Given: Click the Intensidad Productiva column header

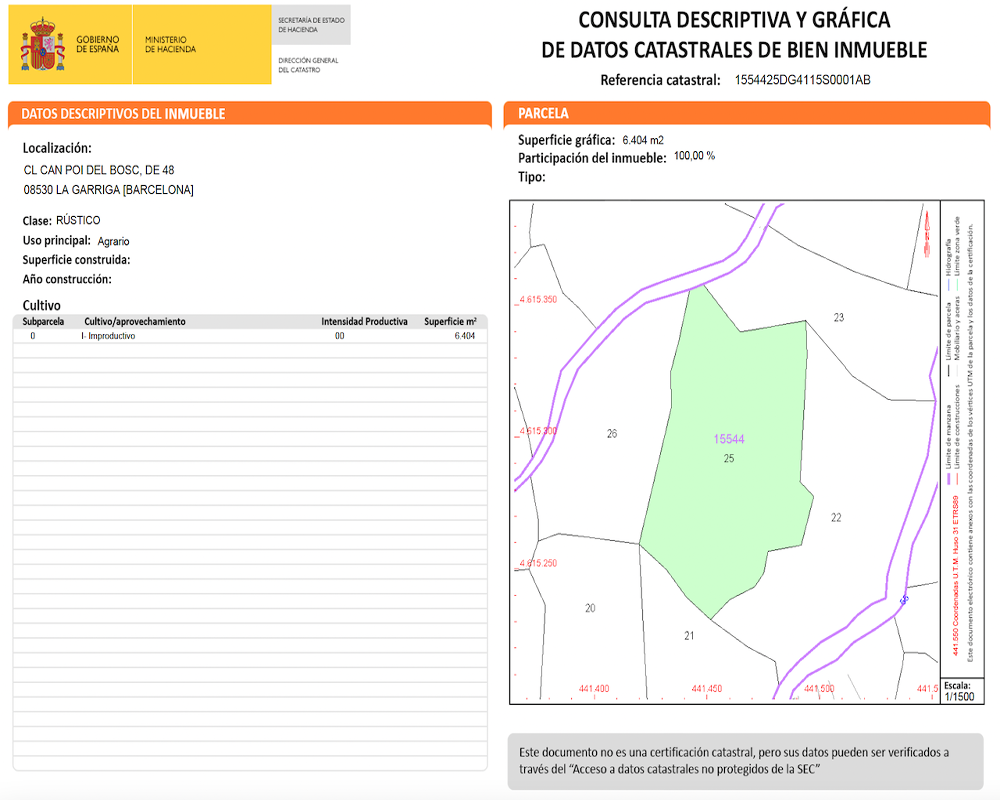Looking at the screenshot, I should [x=364, y=322].
